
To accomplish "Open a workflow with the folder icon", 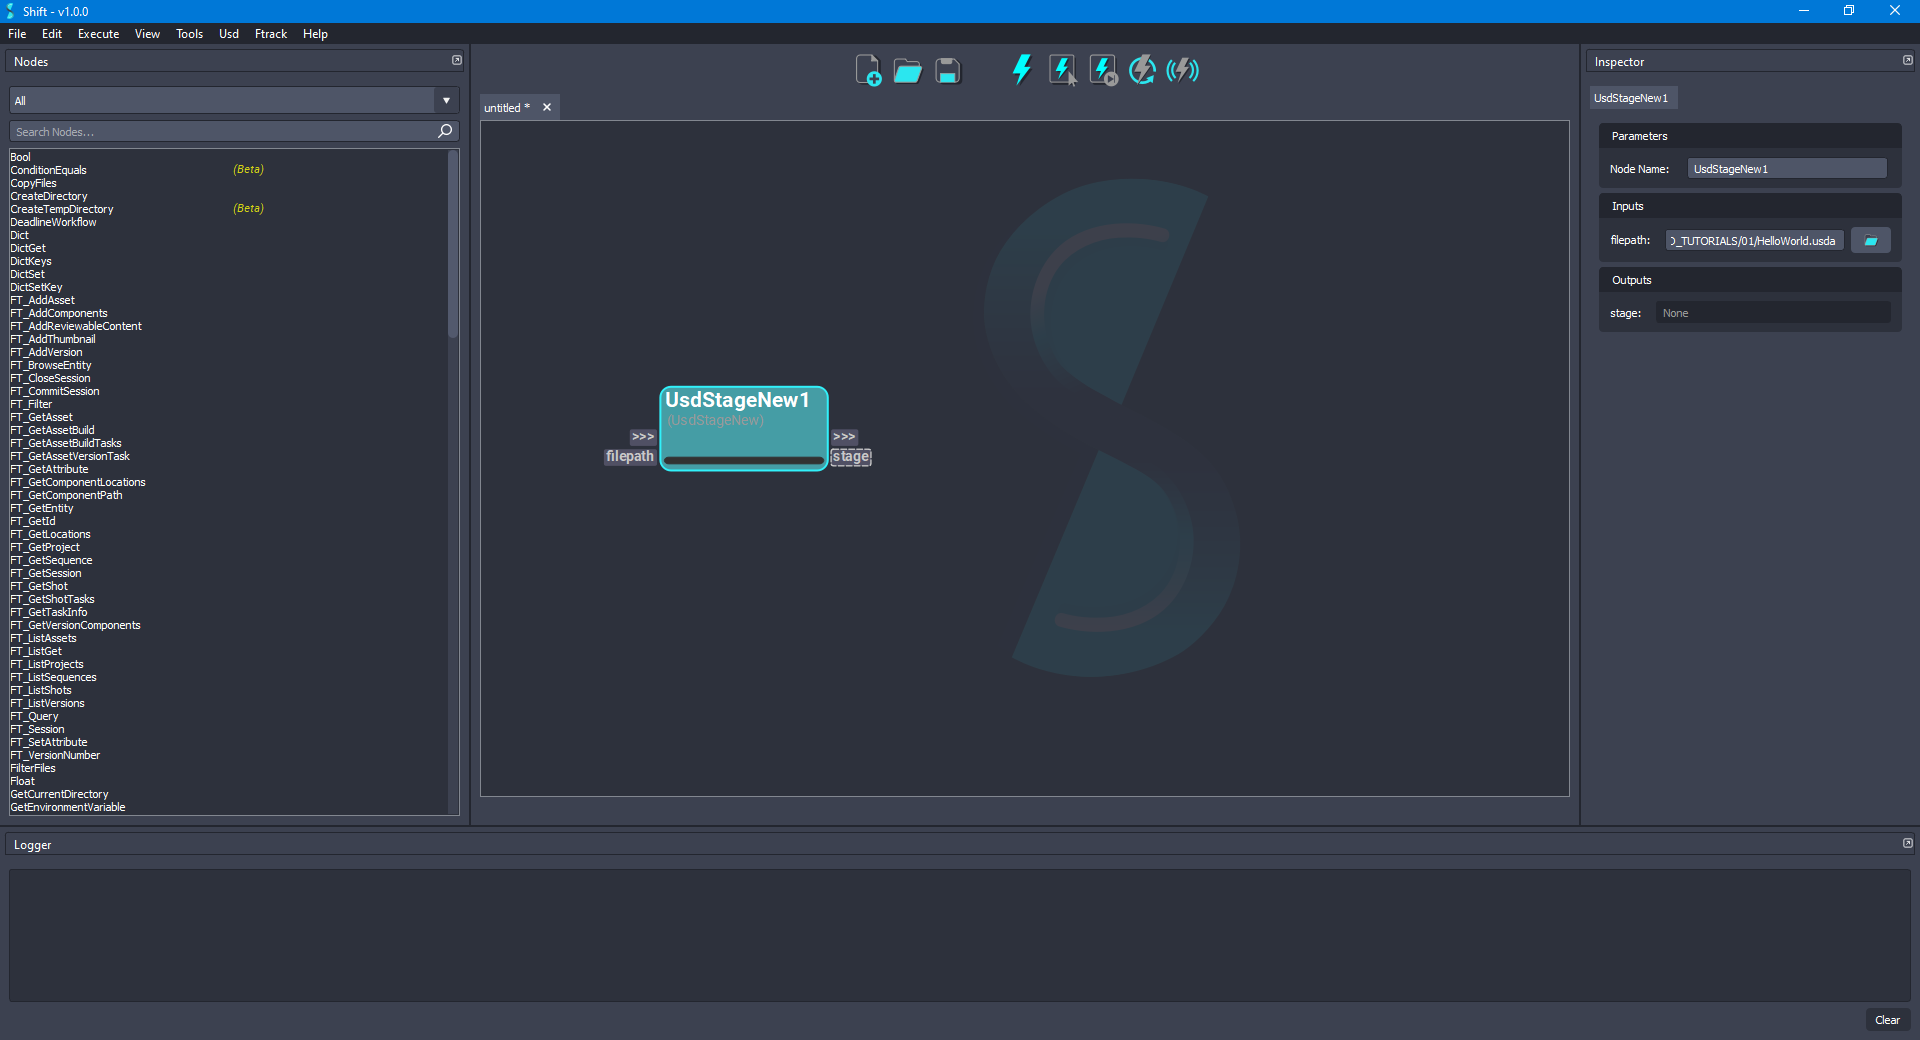I will coord(907,71).
